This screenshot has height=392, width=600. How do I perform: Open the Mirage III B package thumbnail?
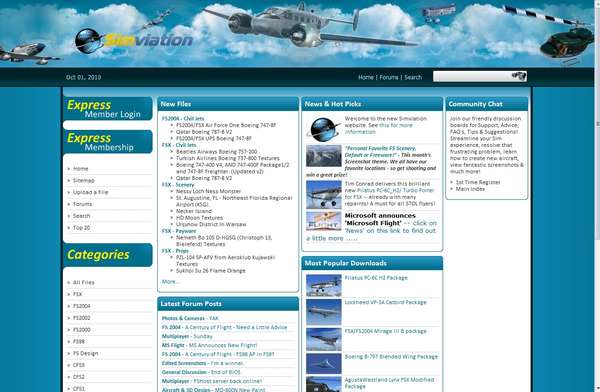(x=323, y=339)
